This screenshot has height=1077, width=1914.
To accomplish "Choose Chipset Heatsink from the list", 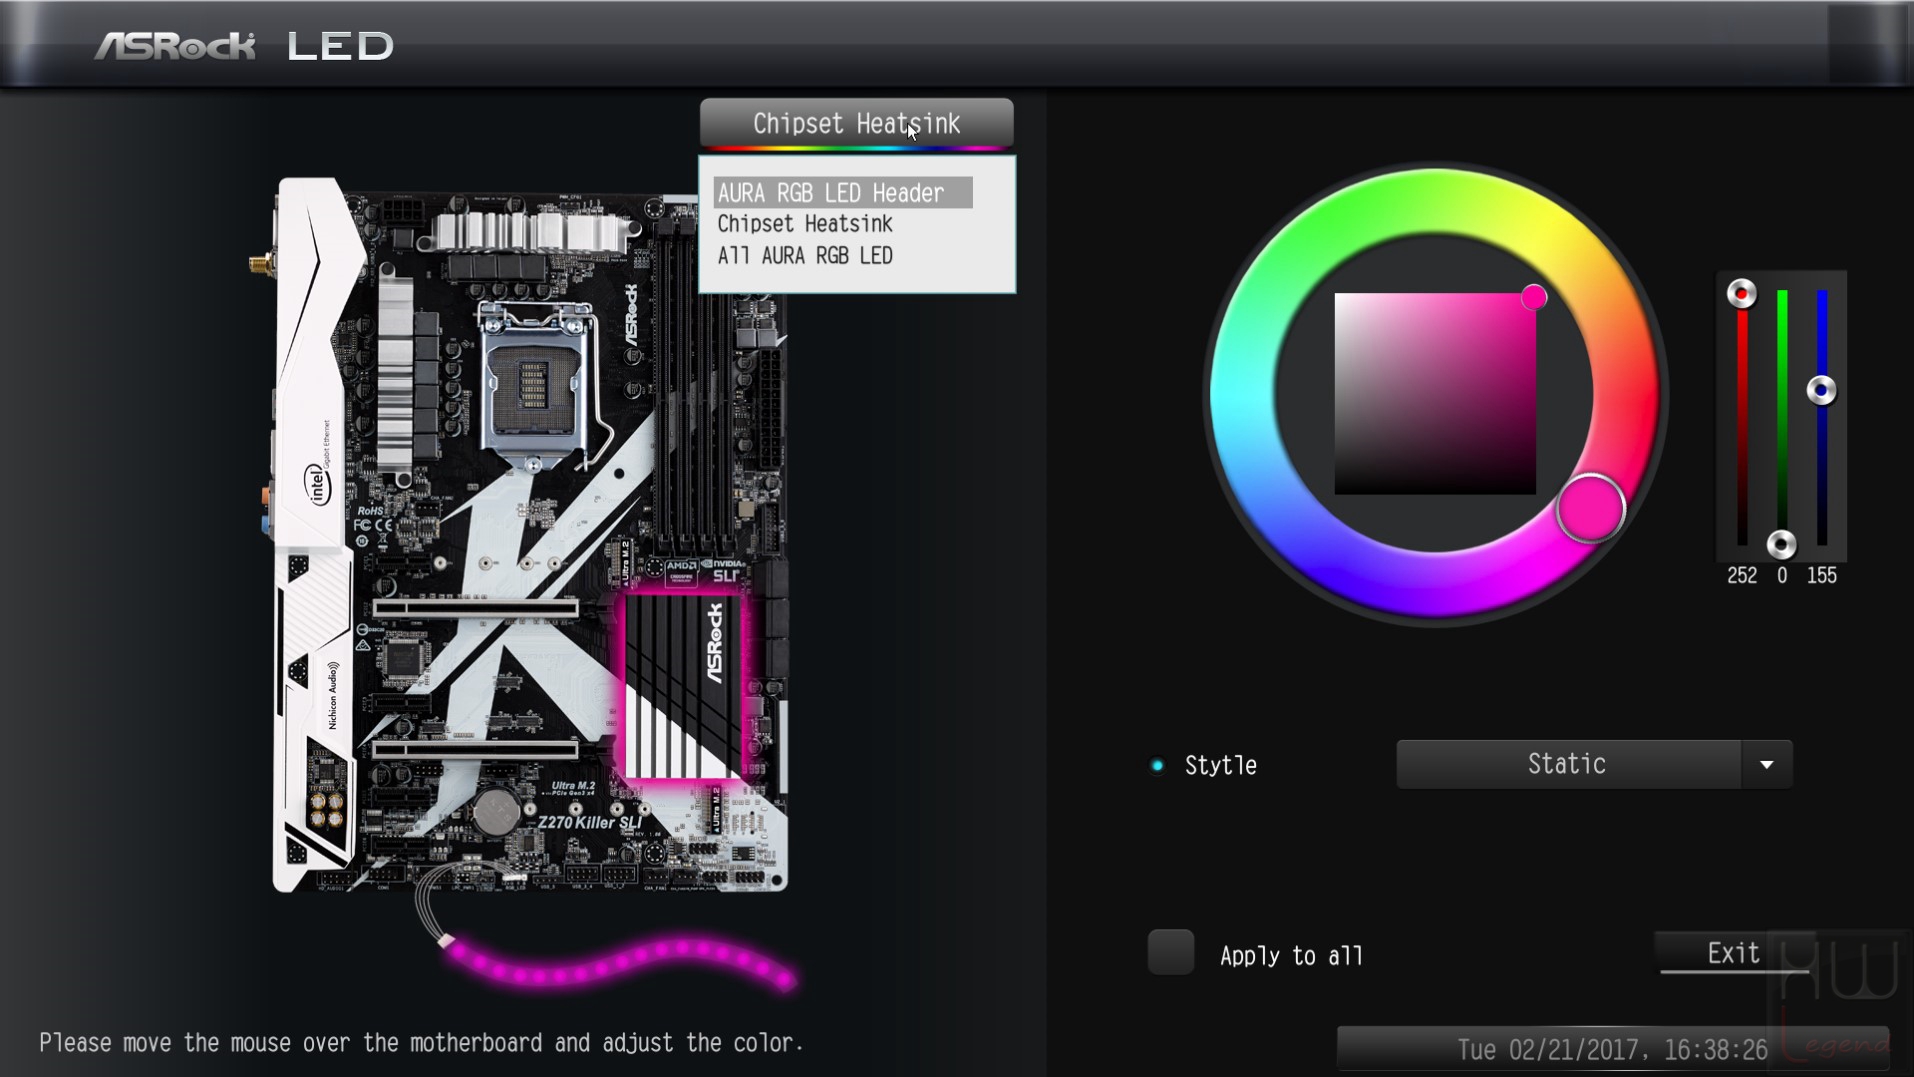I will (805, 224).
